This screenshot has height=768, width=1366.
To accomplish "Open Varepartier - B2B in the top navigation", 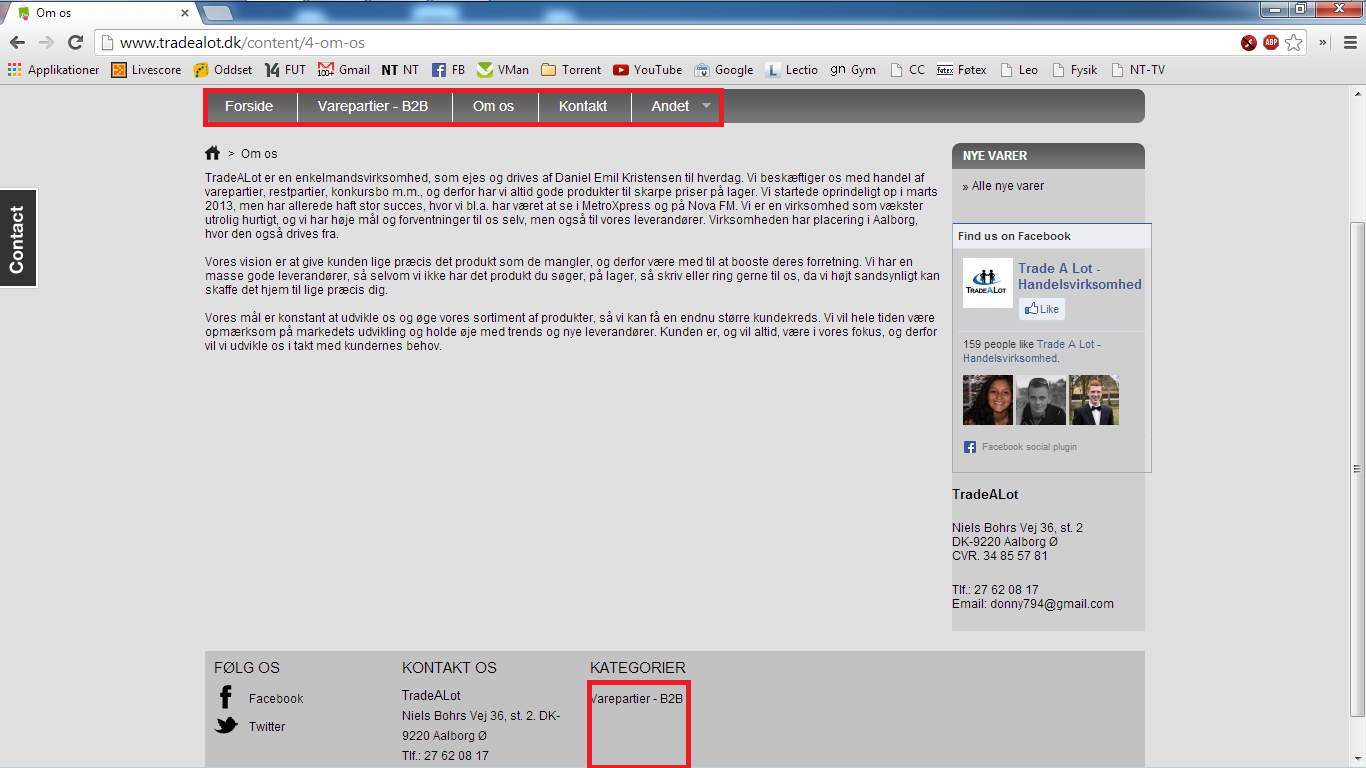I will [x=373, y=106].
